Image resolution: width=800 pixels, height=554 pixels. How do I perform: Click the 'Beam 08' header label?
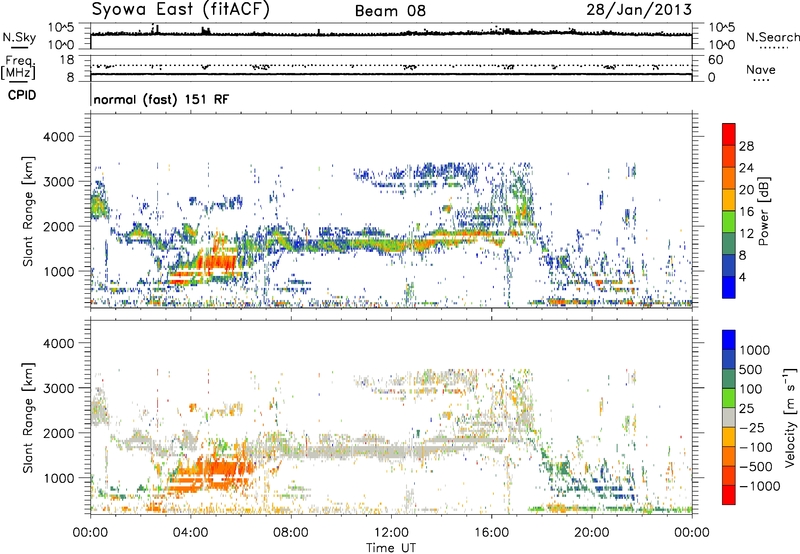pyautogui.click(x=390, y=11)
